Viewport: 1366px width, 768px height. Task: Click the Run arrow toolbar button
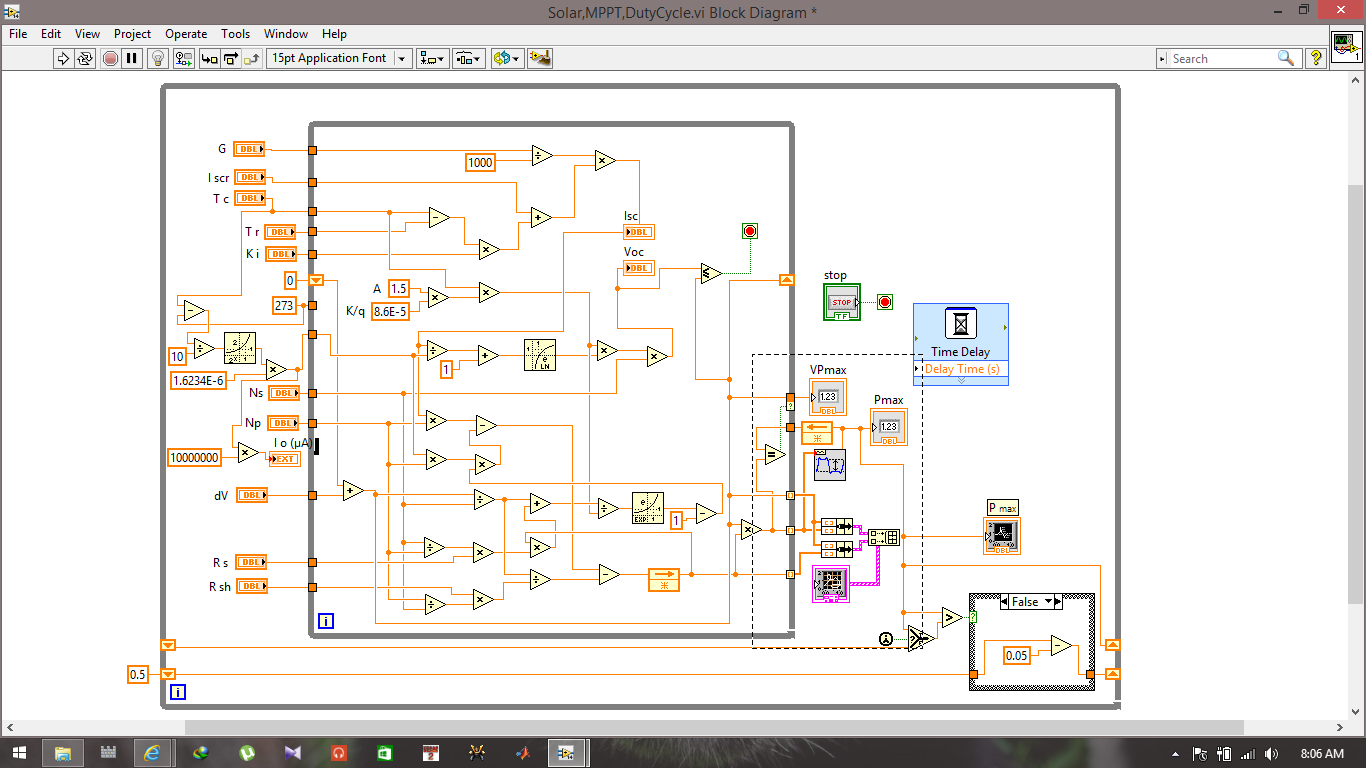coord(64,58)
